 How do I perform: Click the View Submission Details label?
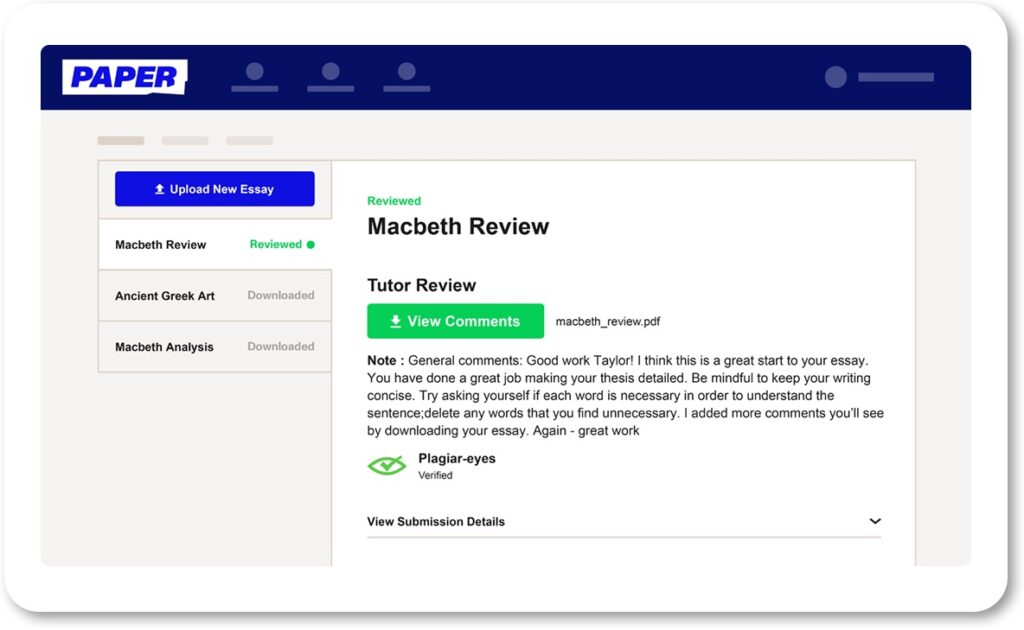point(436,521)
